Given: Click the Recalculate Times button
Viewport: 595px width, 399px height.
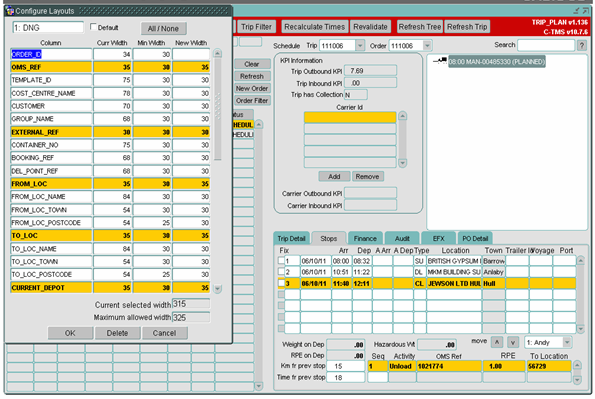Looking at the screenshot, I should pos(315,27).
